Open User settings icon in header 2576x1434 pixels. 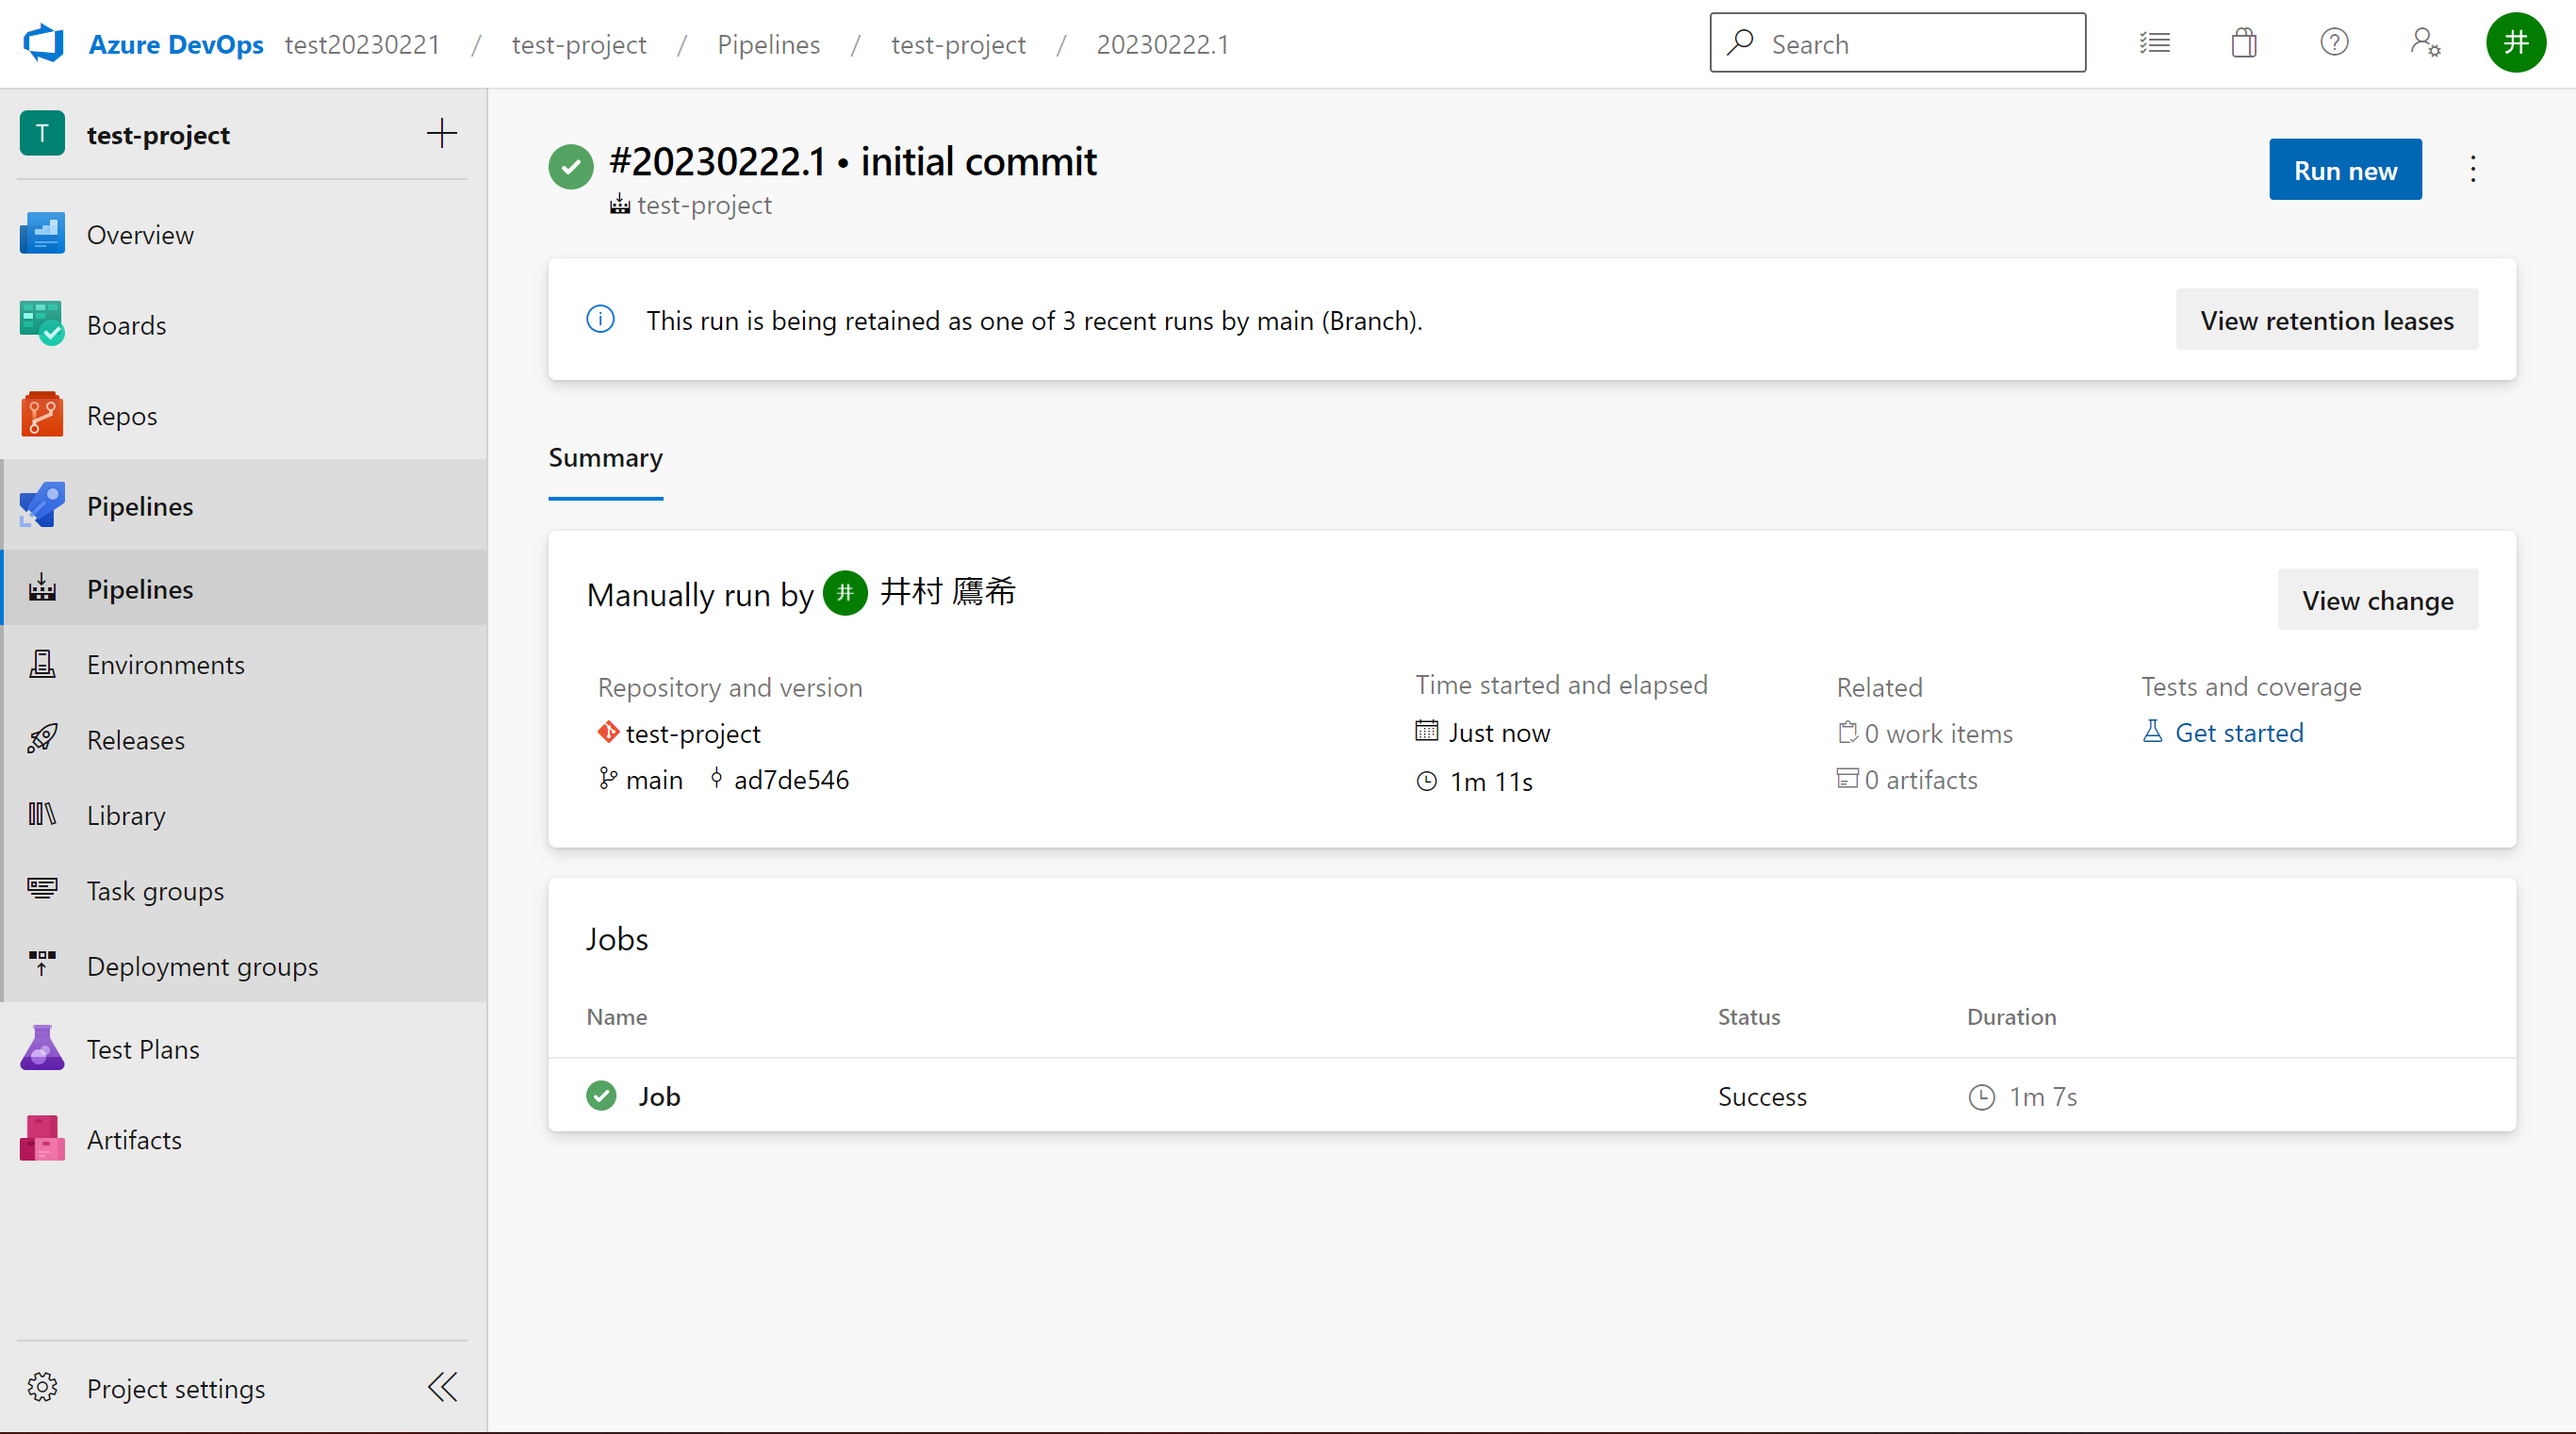[x=2424, y=43]
